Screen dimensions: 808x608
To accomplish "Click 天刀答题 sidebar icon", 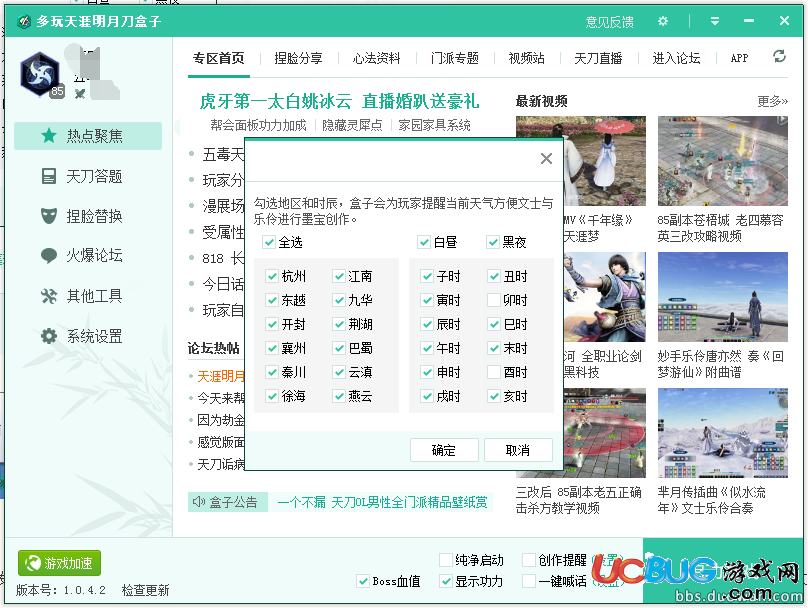I will click(x=49, y=176).
